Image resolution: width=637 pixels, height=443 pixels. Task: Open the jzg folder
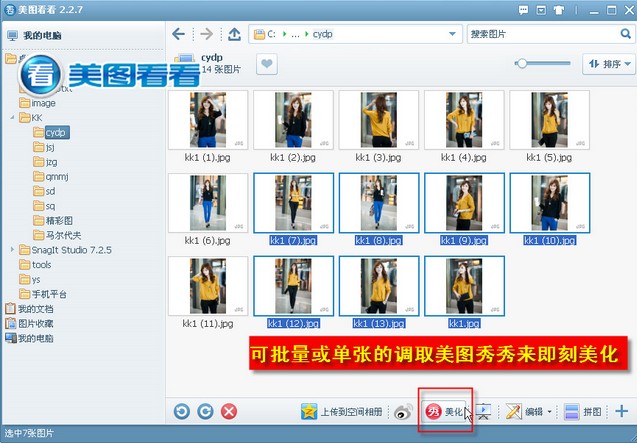pos(45,162)
